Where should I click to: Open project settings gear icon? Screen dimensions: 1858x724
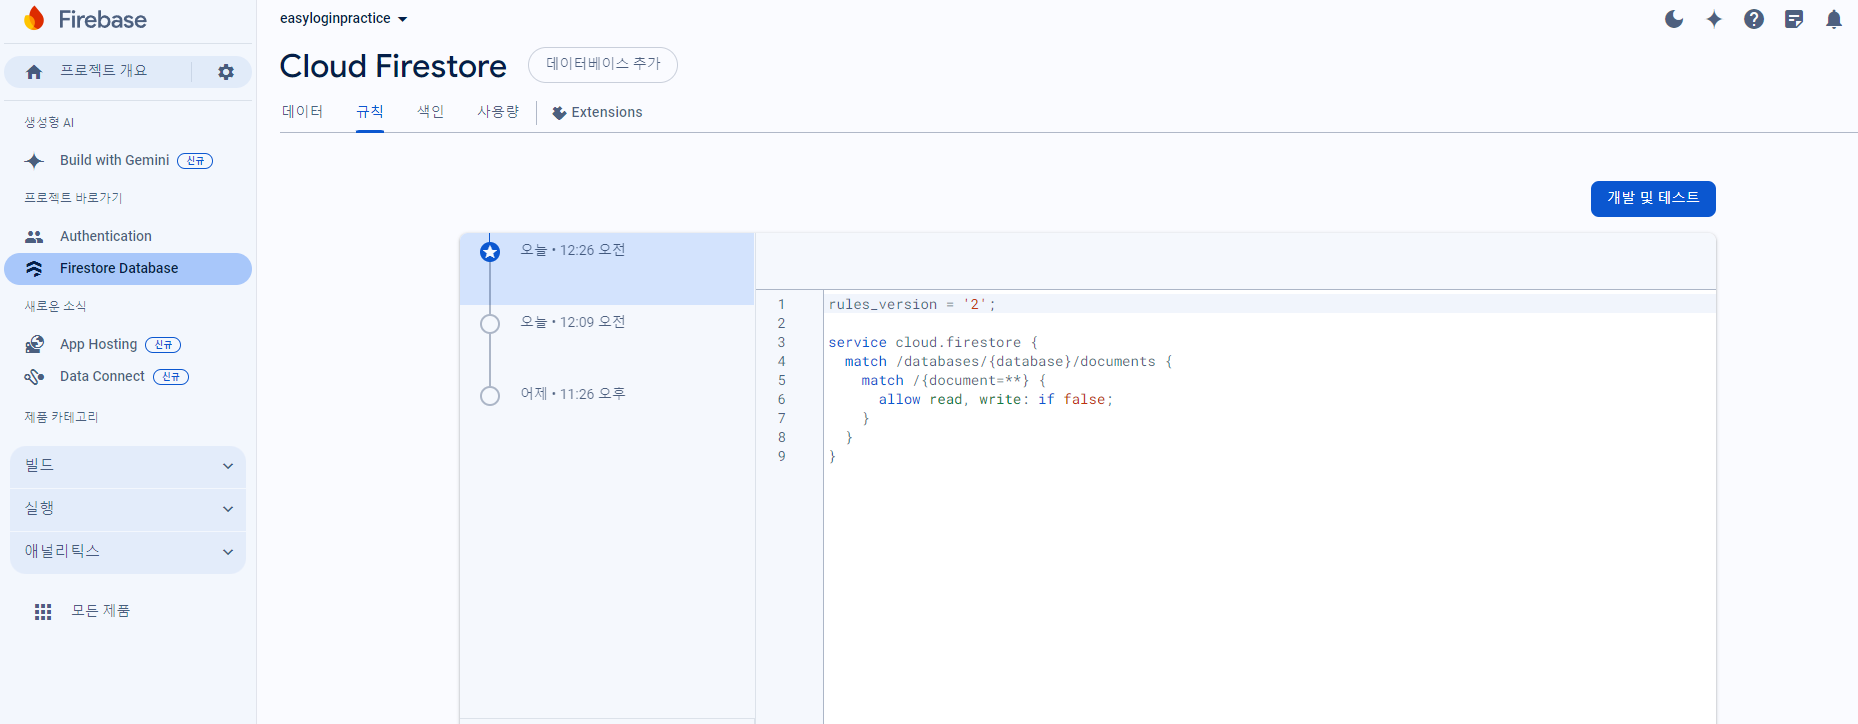(226, 72)
